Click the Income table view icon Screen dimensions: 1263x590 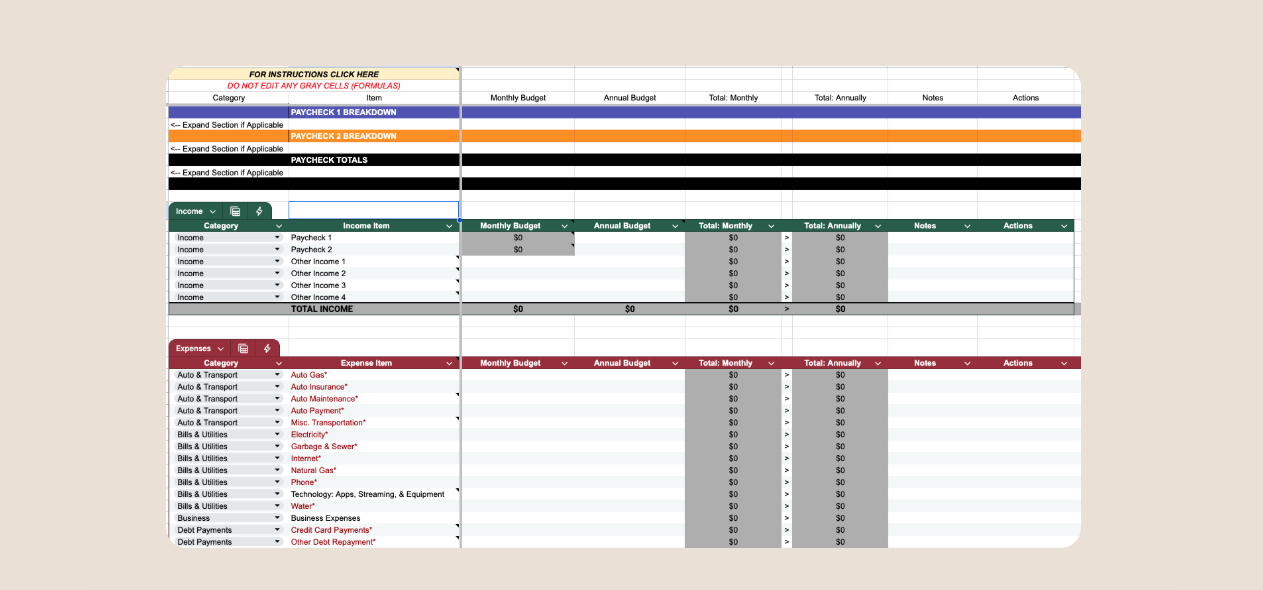pyautogui.click(x=235, y=211)
